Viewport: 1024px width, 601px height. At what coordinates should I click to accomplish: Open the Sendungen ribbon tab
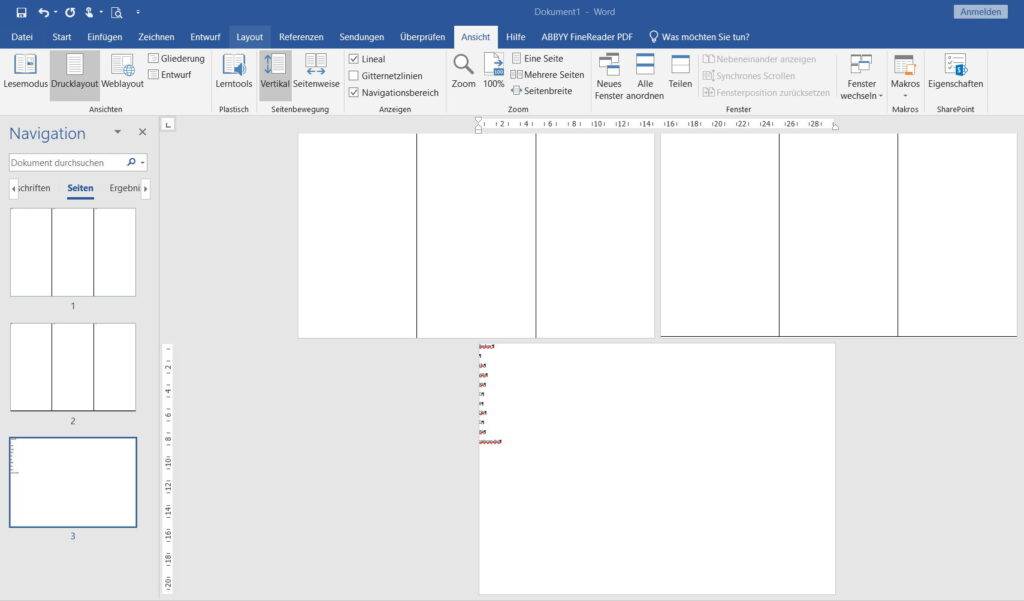pyautogui.click(x=361, y=37)
